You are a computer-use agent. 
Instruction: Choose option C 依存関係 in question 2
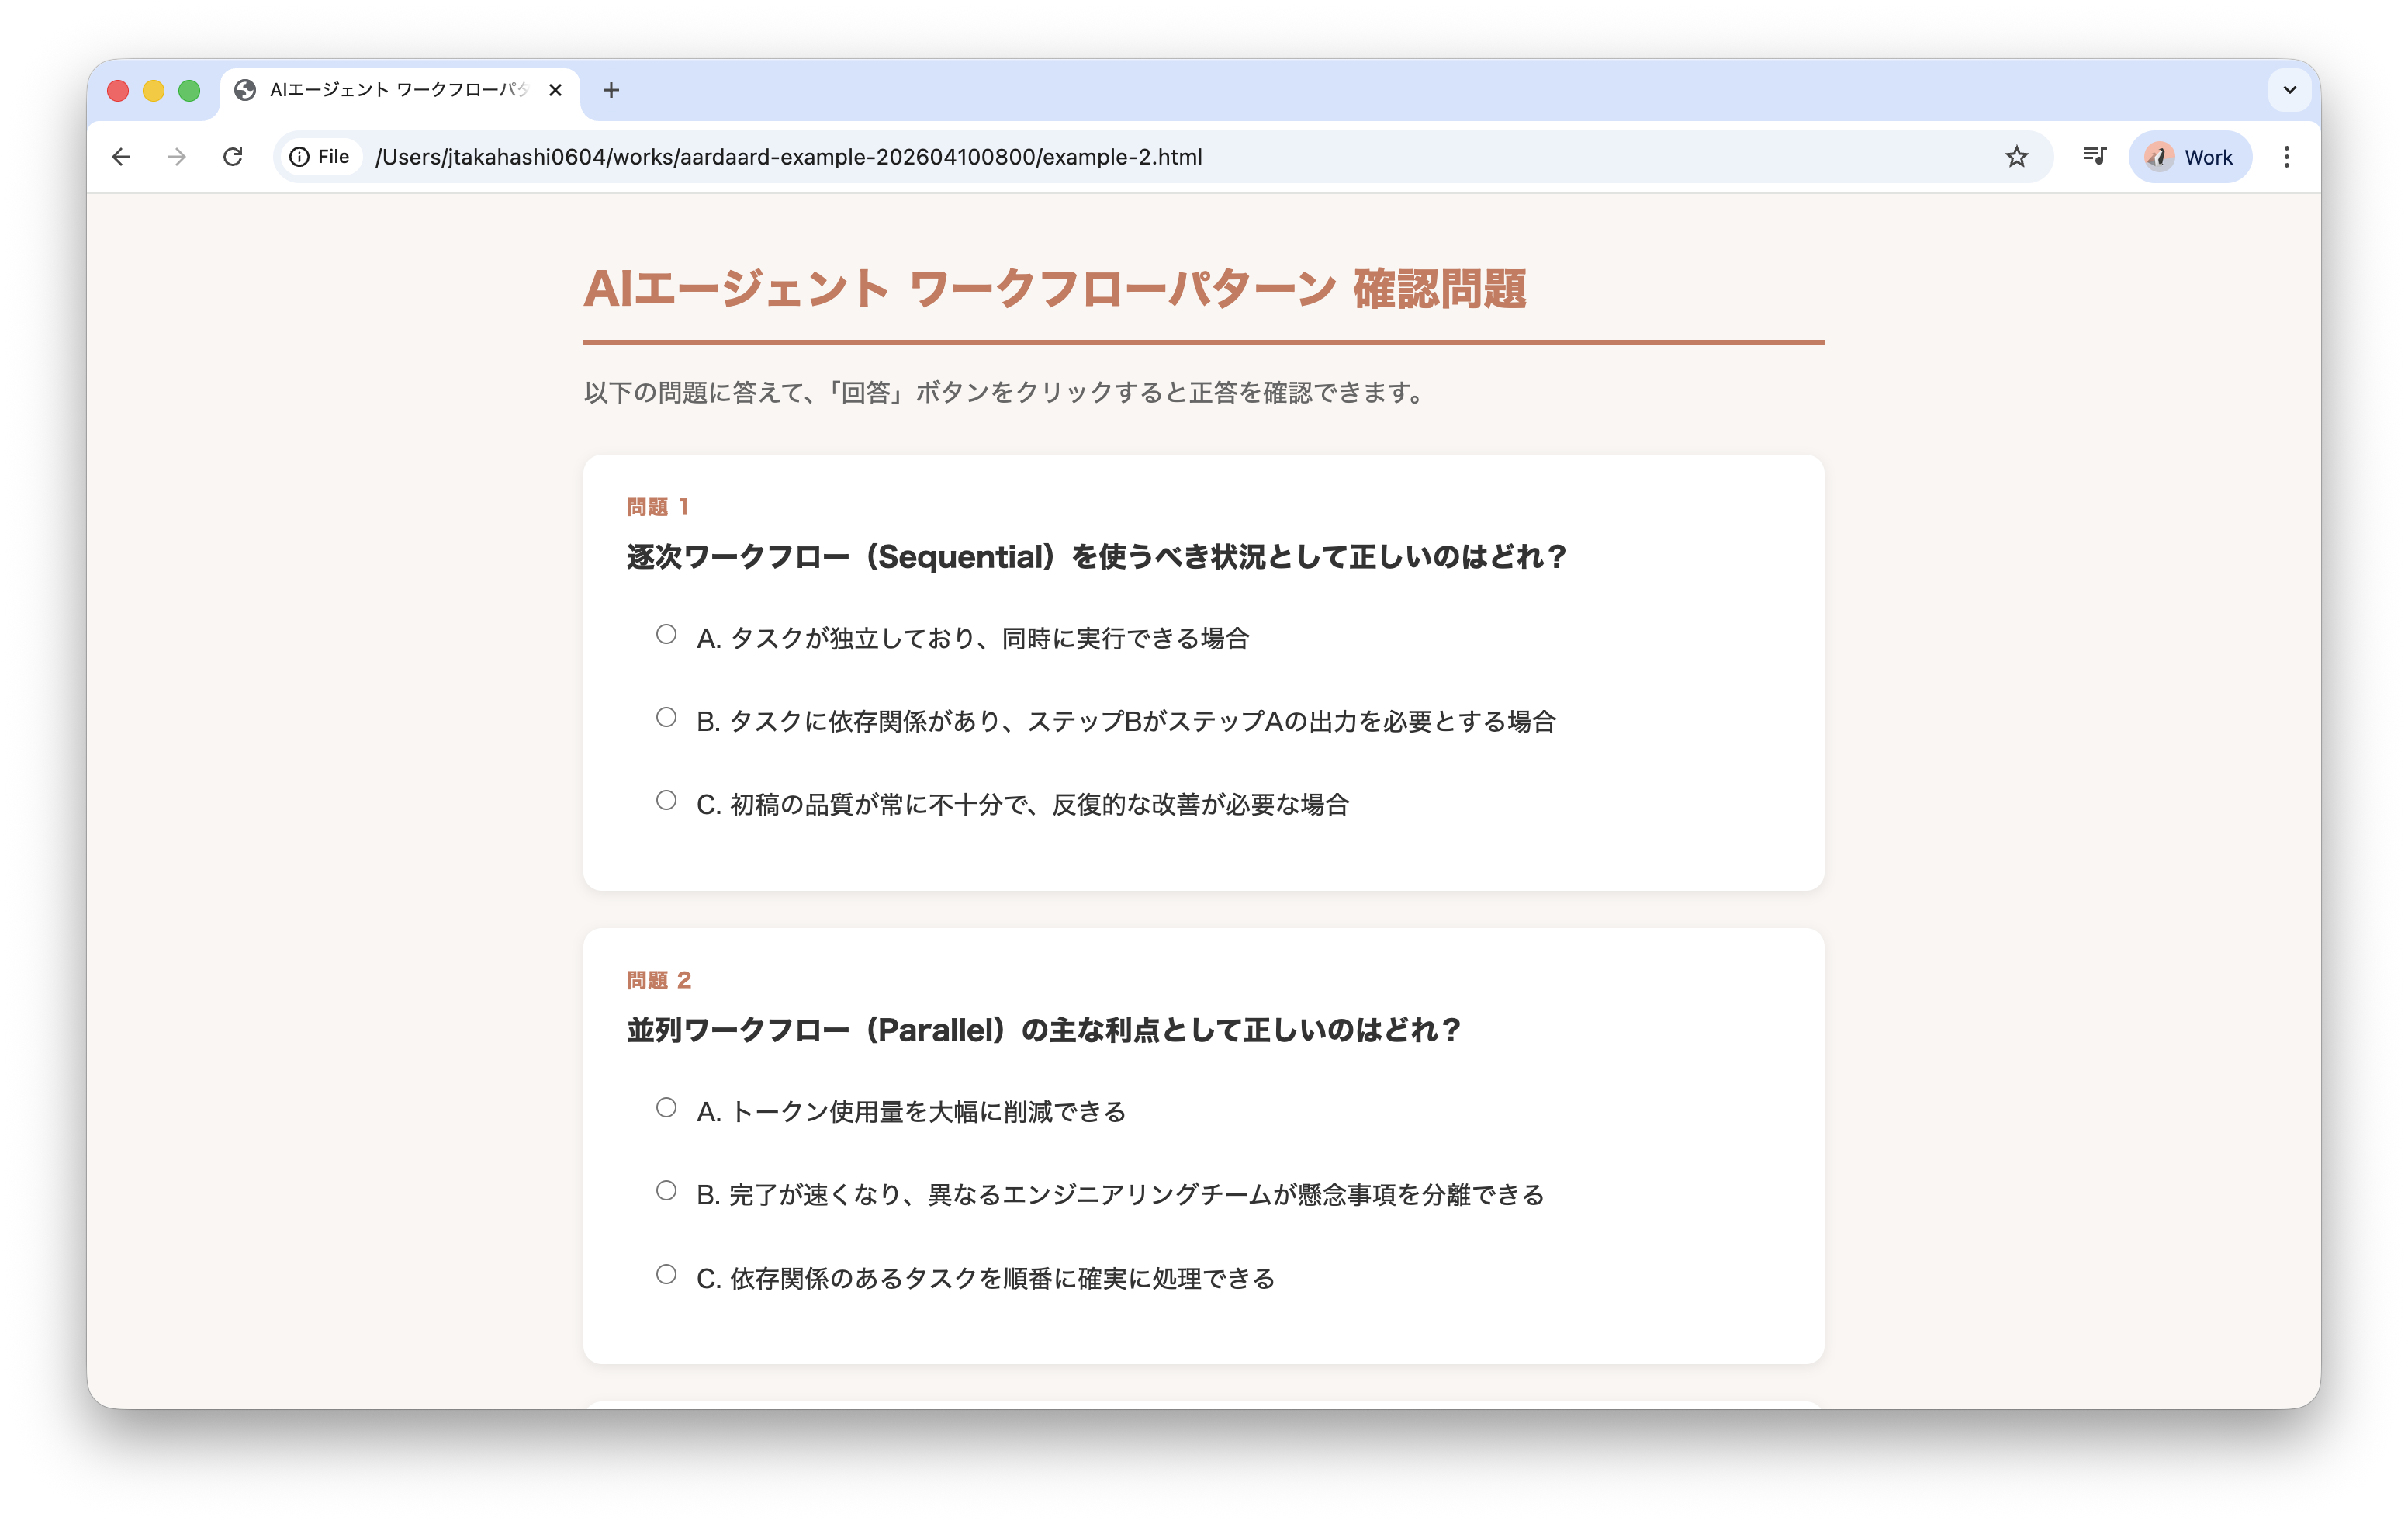pyautogui.click(x=666, y=1274)
